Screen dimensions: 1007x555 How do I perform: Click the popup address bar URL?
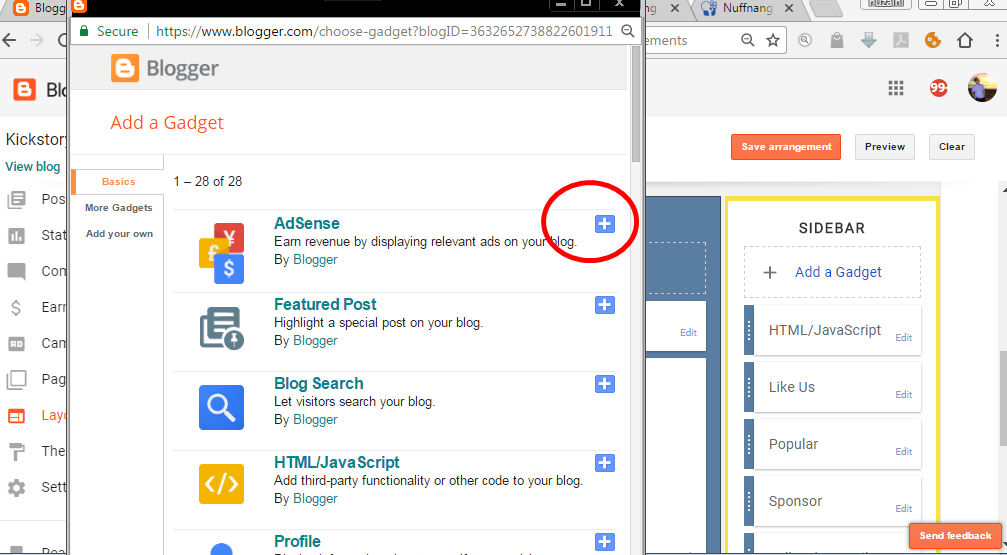[384, 31]
